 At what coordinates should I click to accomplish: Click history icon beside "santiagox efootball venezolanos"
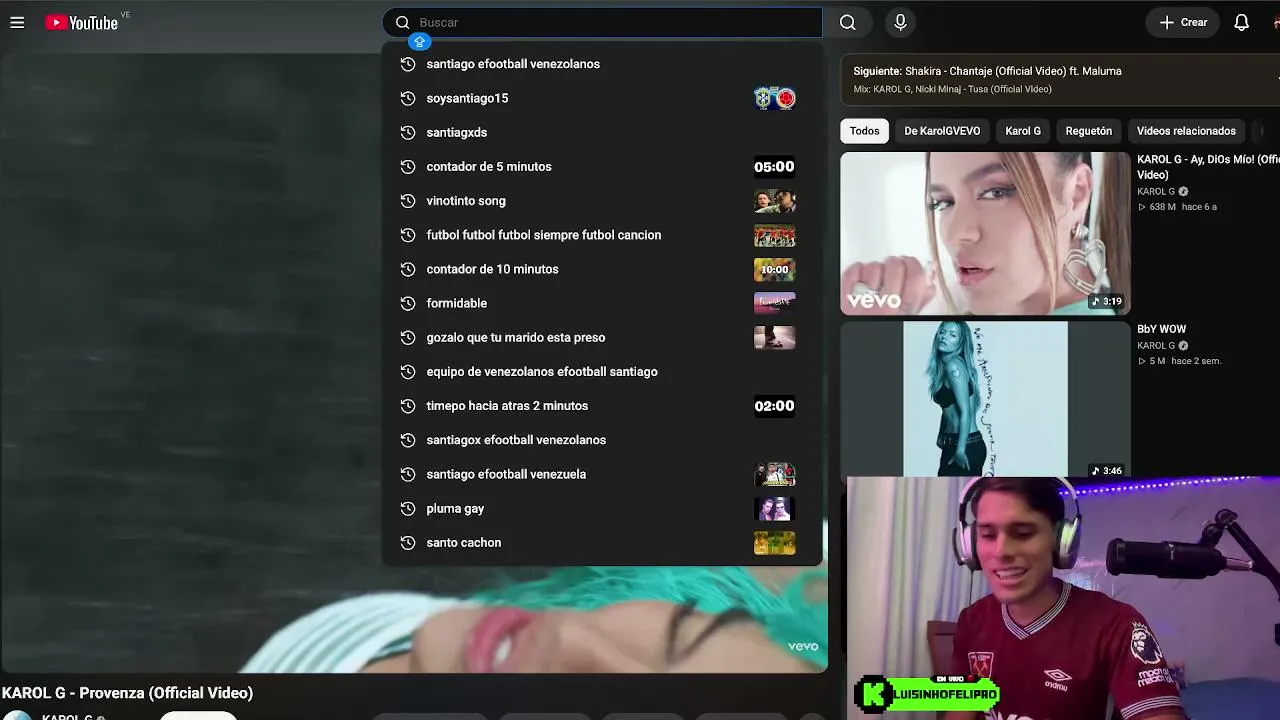(407, 440)
